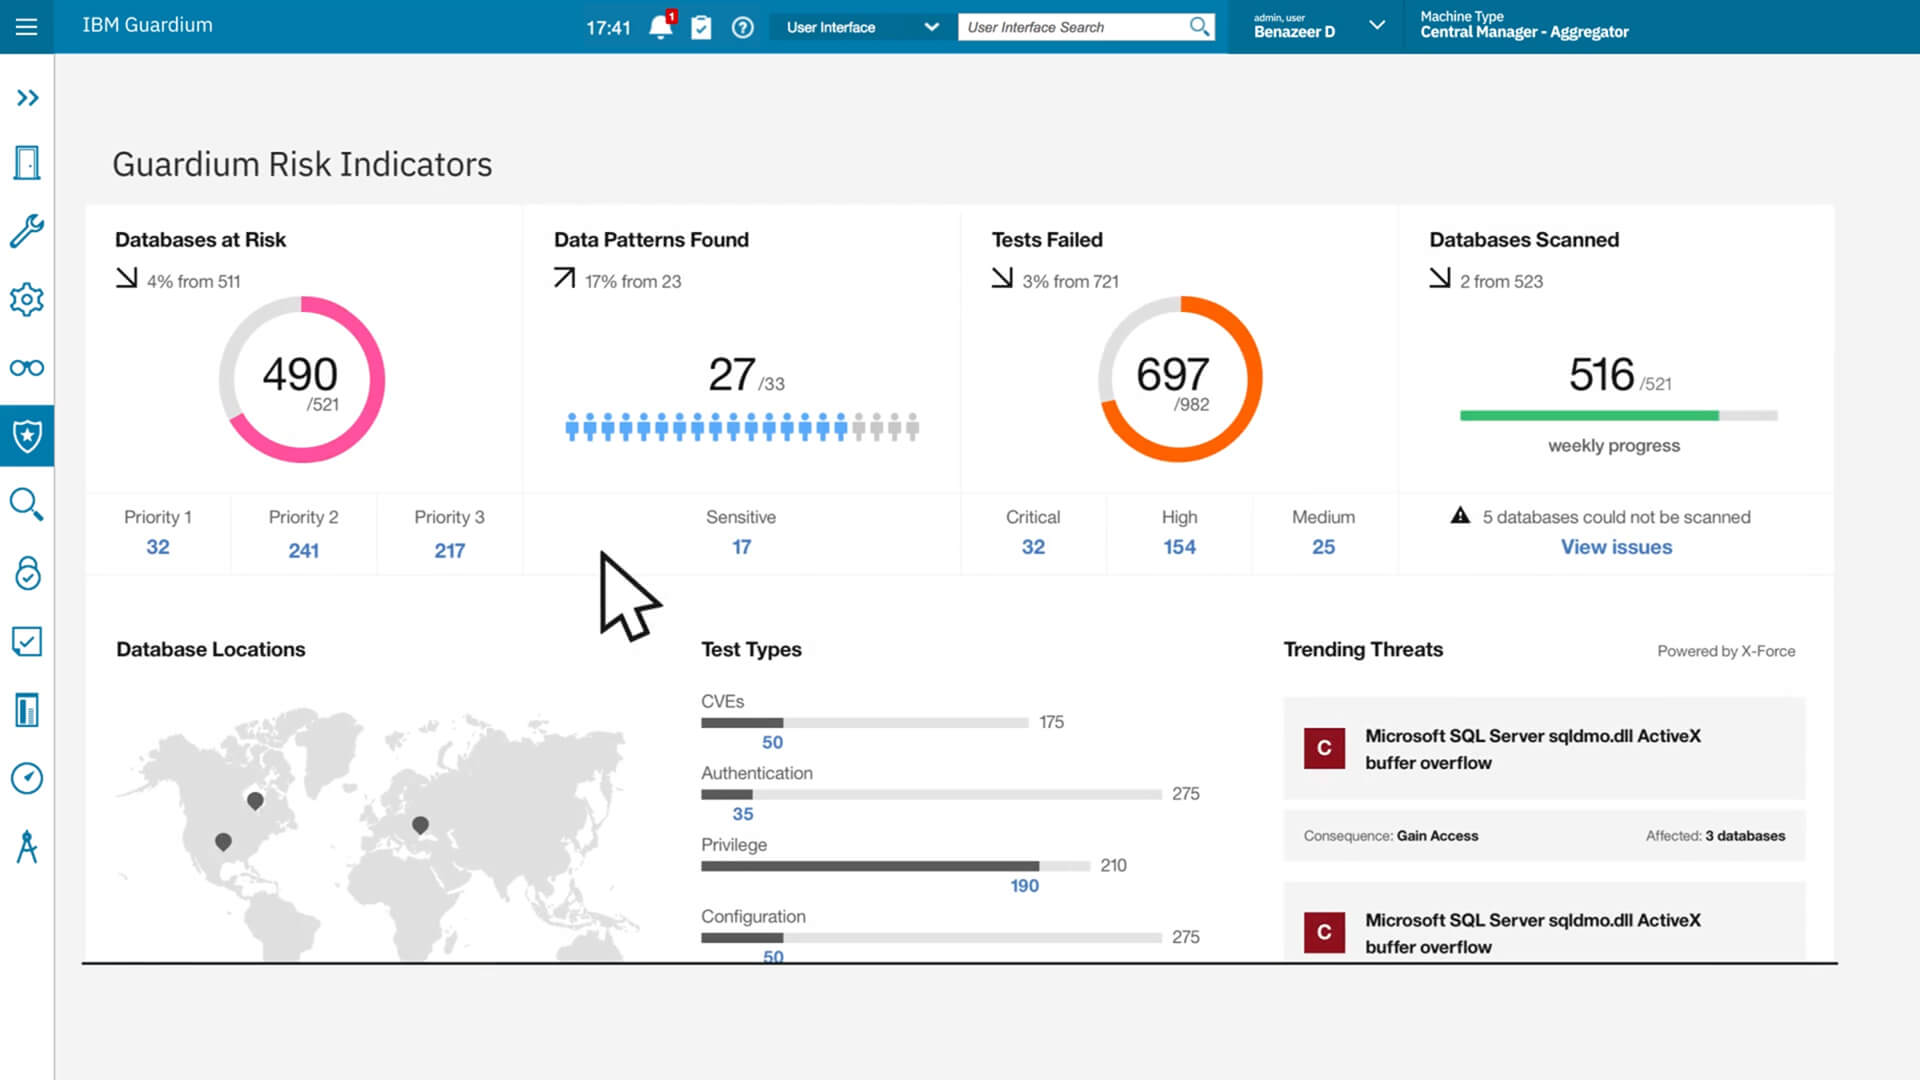1920x1080 pixels.
Task: Click the 17% from 23 up arrow
Action: (565, 277)
